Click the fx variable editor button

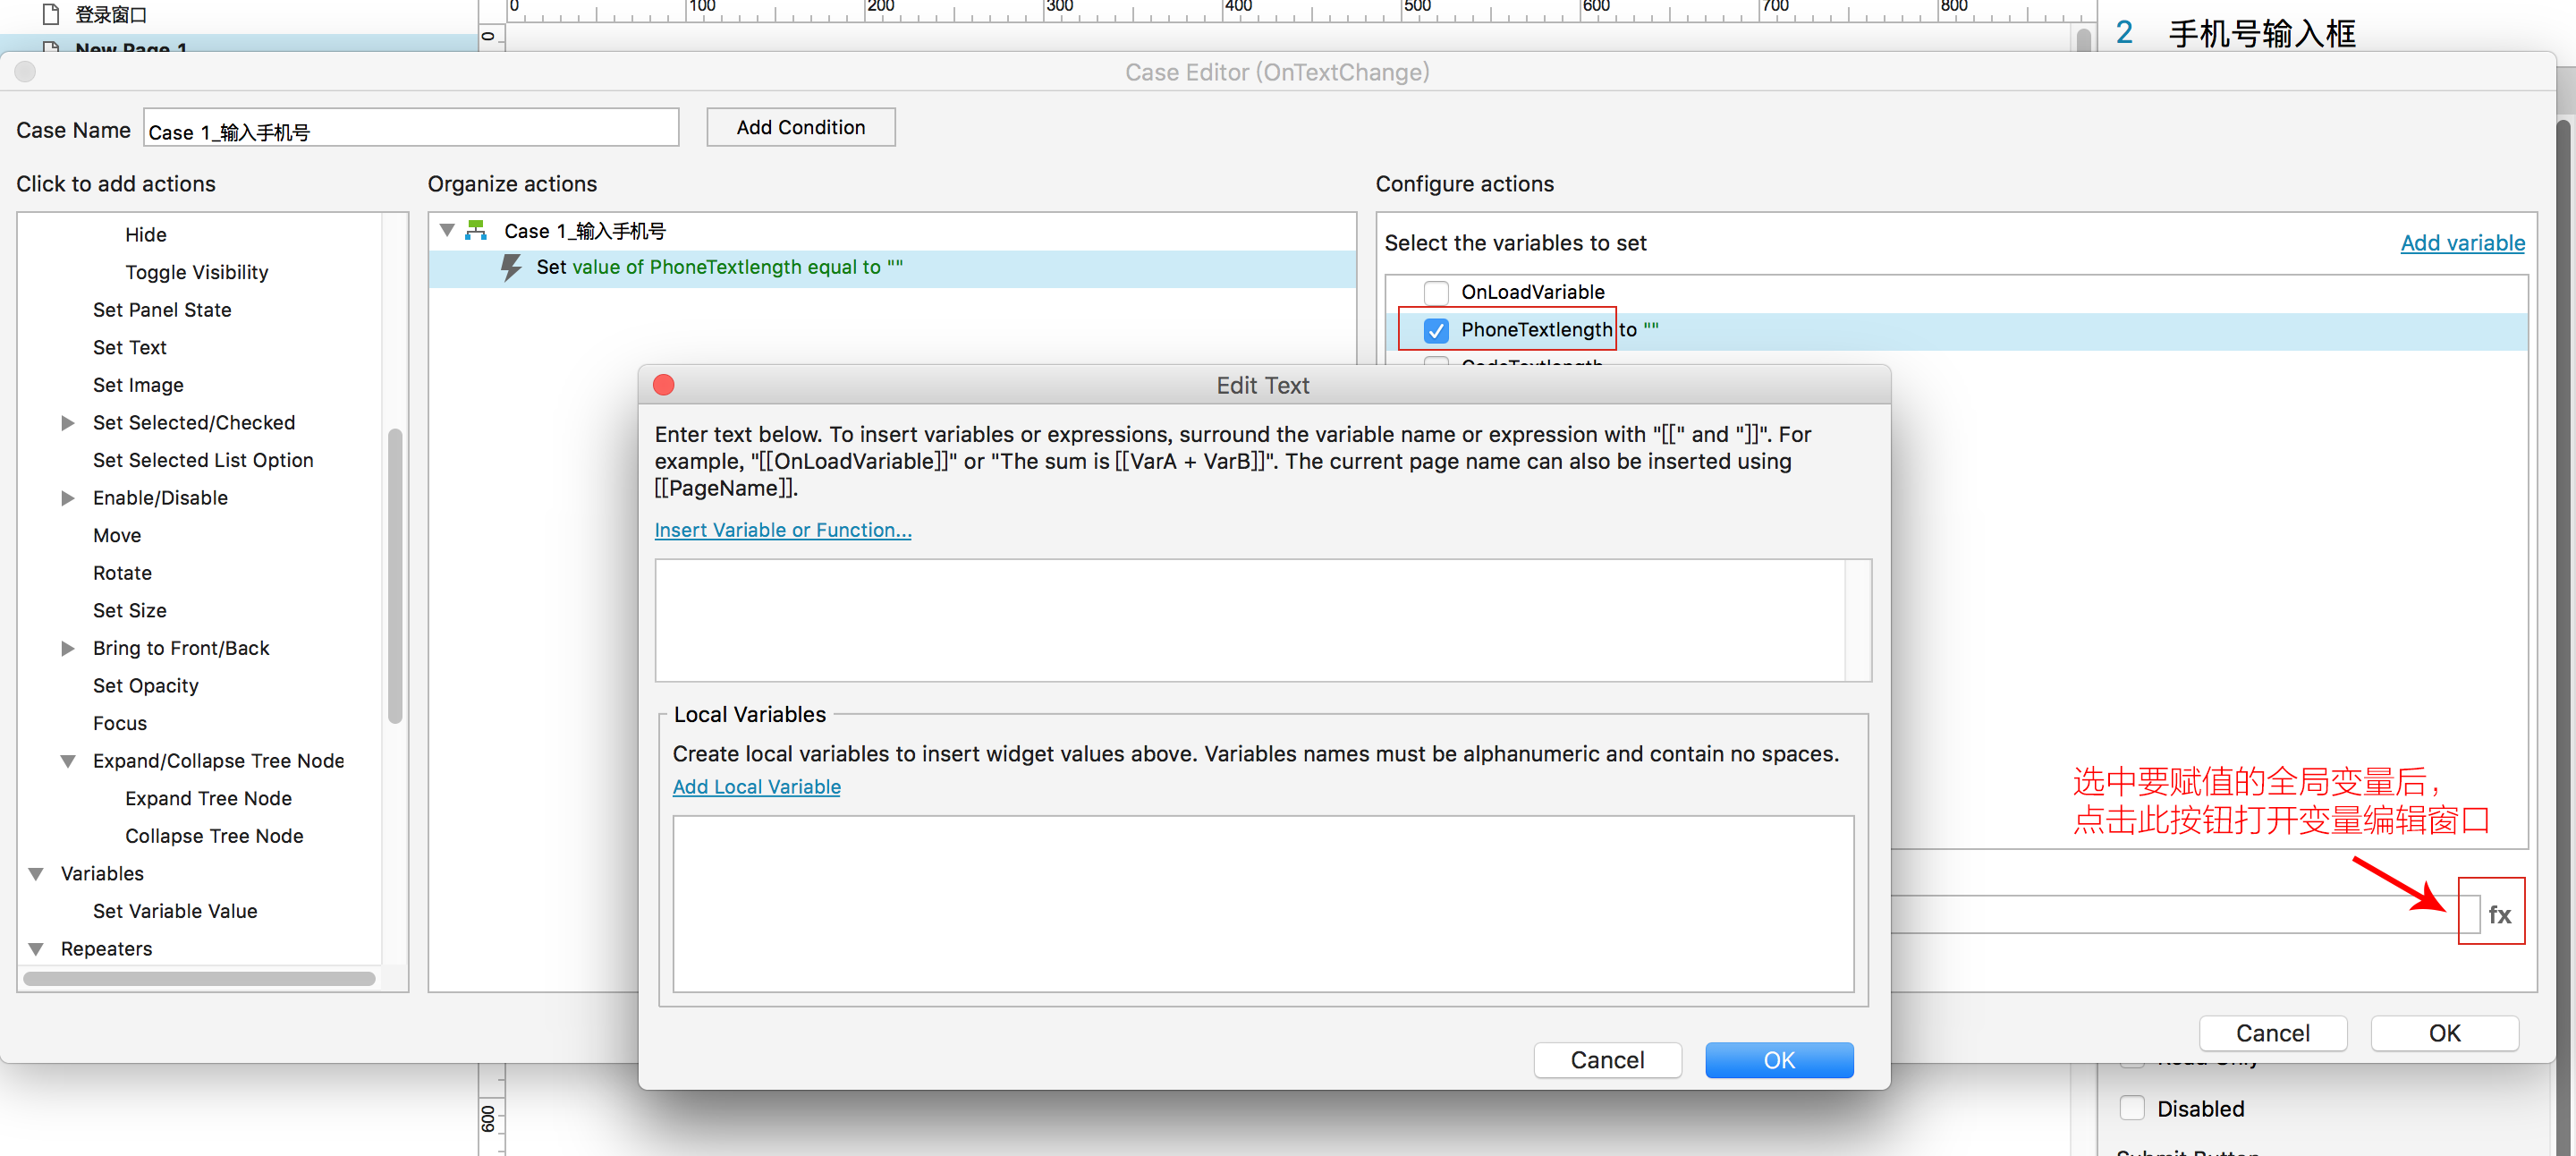click(2498, 914)
